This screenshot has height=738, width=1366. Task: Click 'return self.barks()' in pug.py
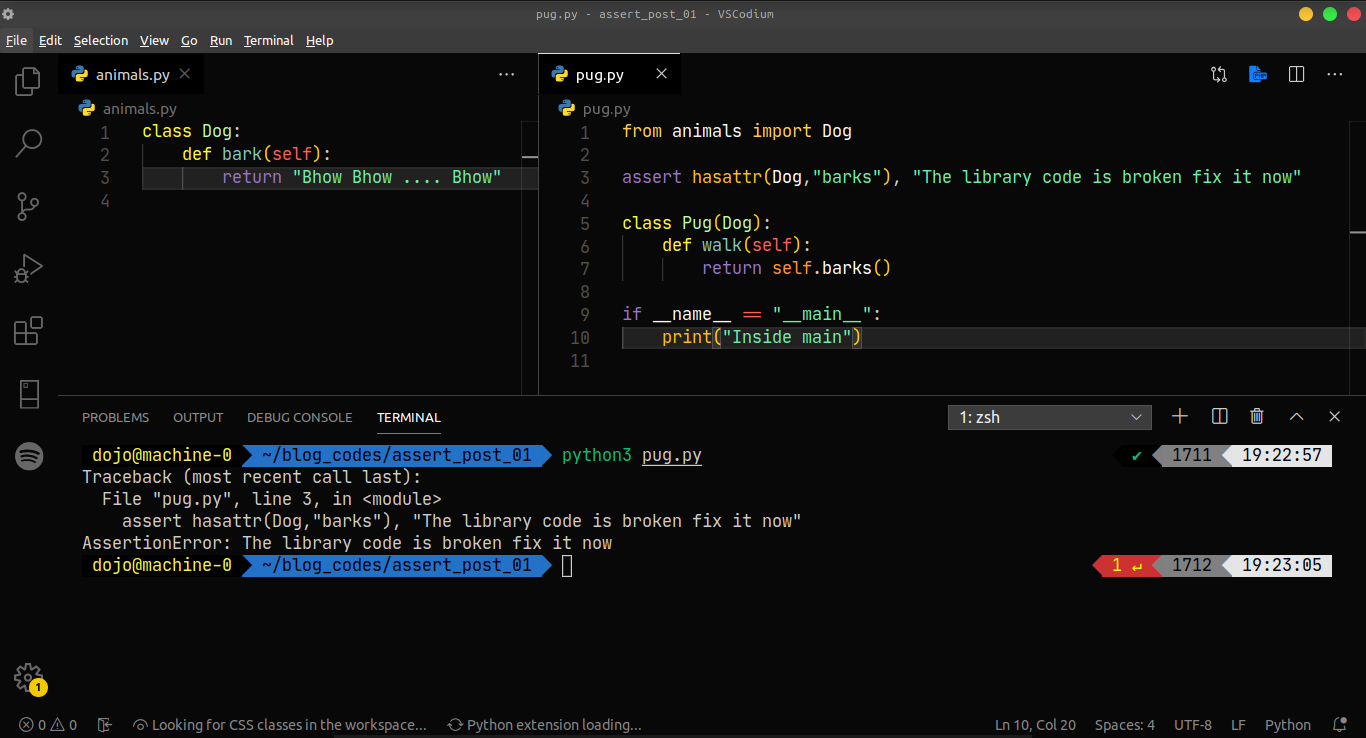pyautogui.click(x=796, y=268)
